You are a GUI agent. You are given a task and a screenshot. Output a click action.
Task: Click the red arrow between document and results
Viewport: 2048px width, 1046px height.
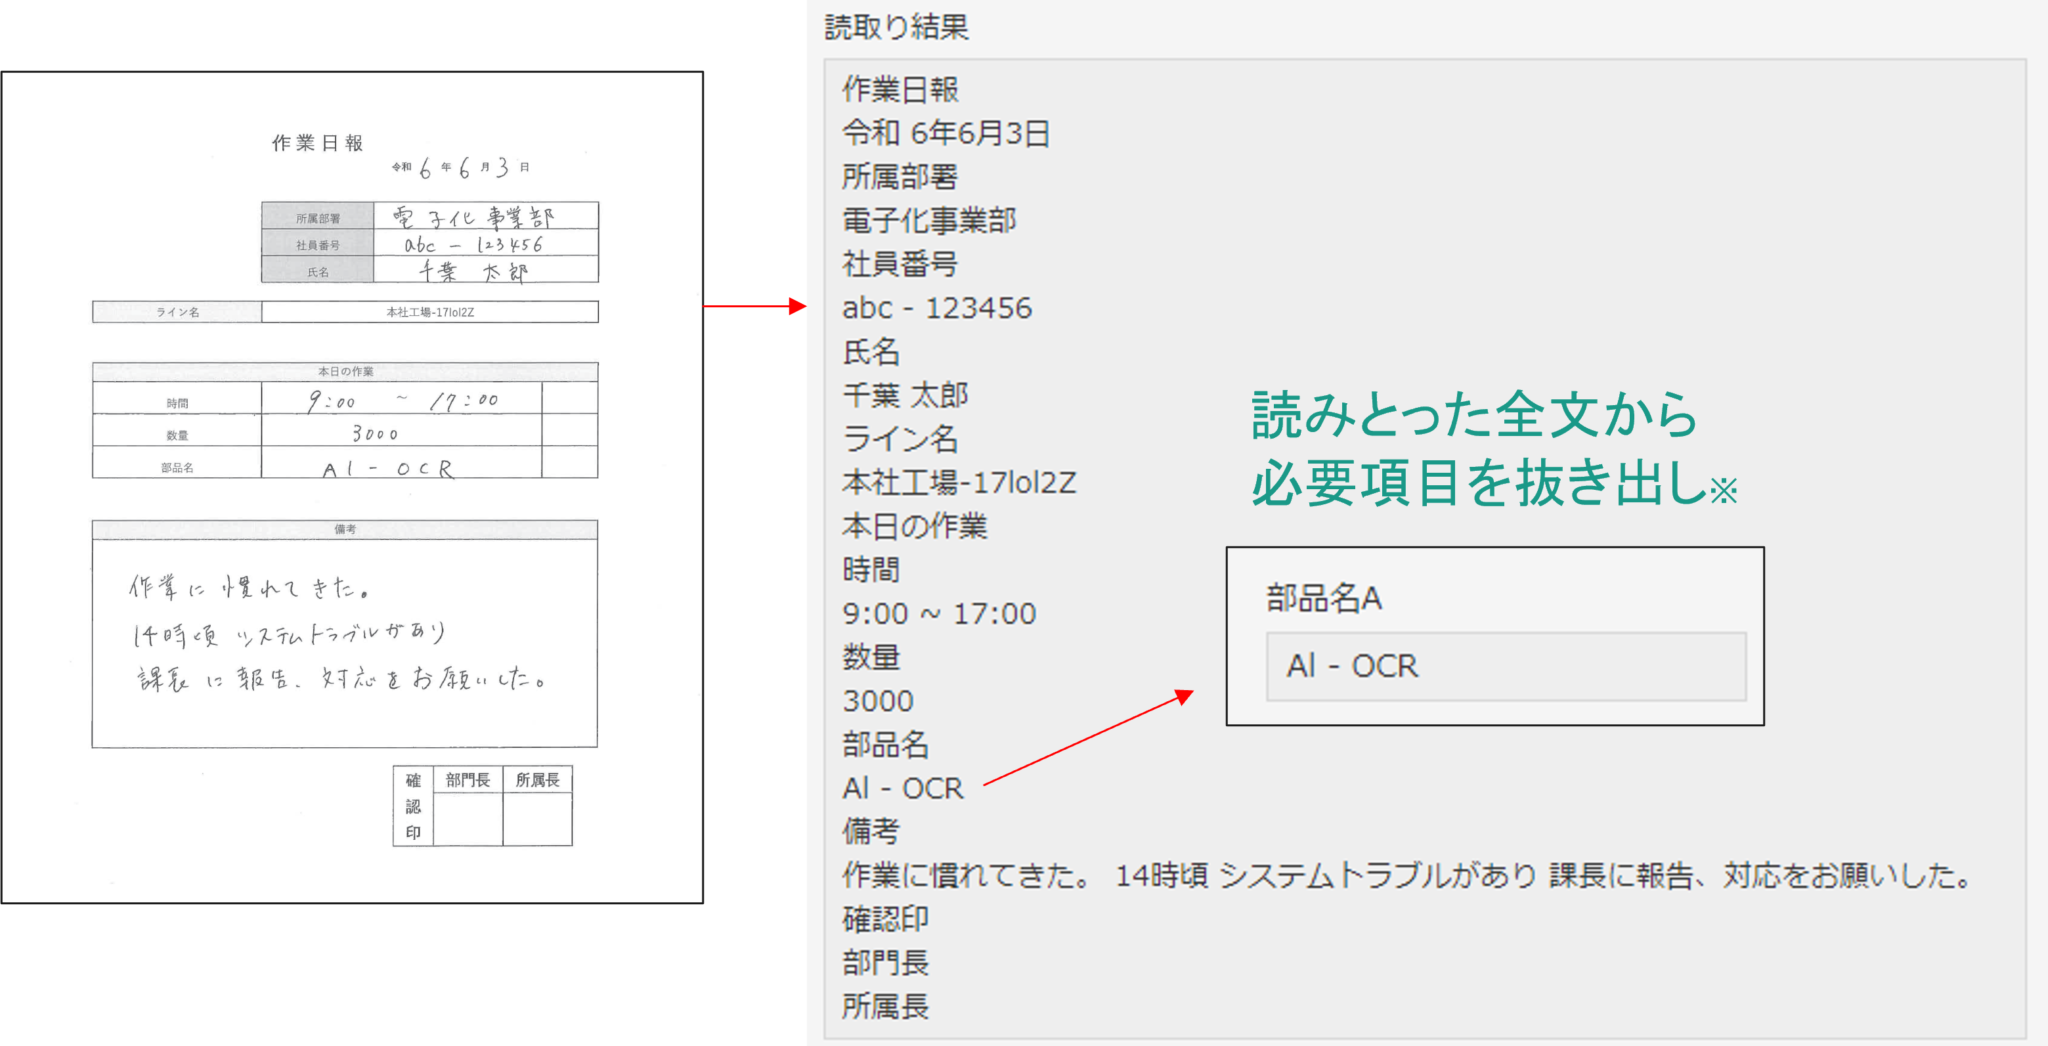[755, 307]
